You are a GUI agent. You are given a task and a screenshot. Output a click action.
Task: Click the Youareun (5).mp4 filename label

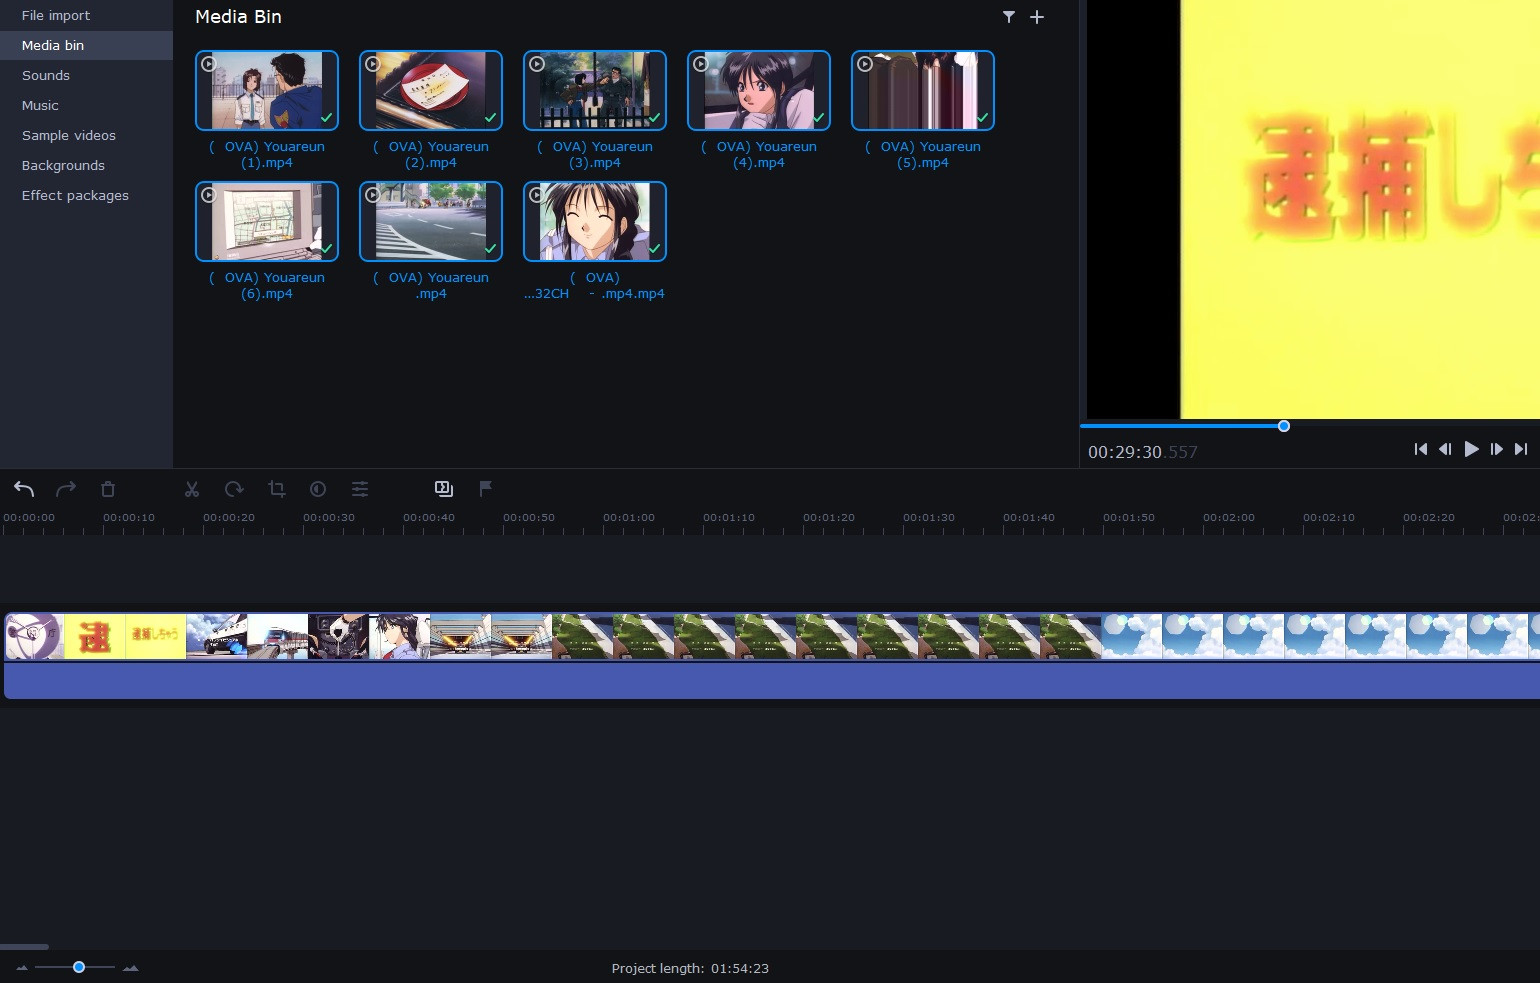point(923,154)
